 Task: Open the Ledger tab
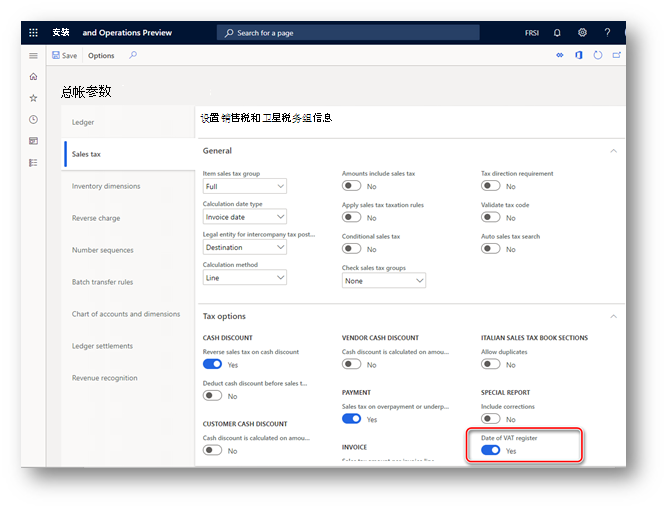coord(128,122)
